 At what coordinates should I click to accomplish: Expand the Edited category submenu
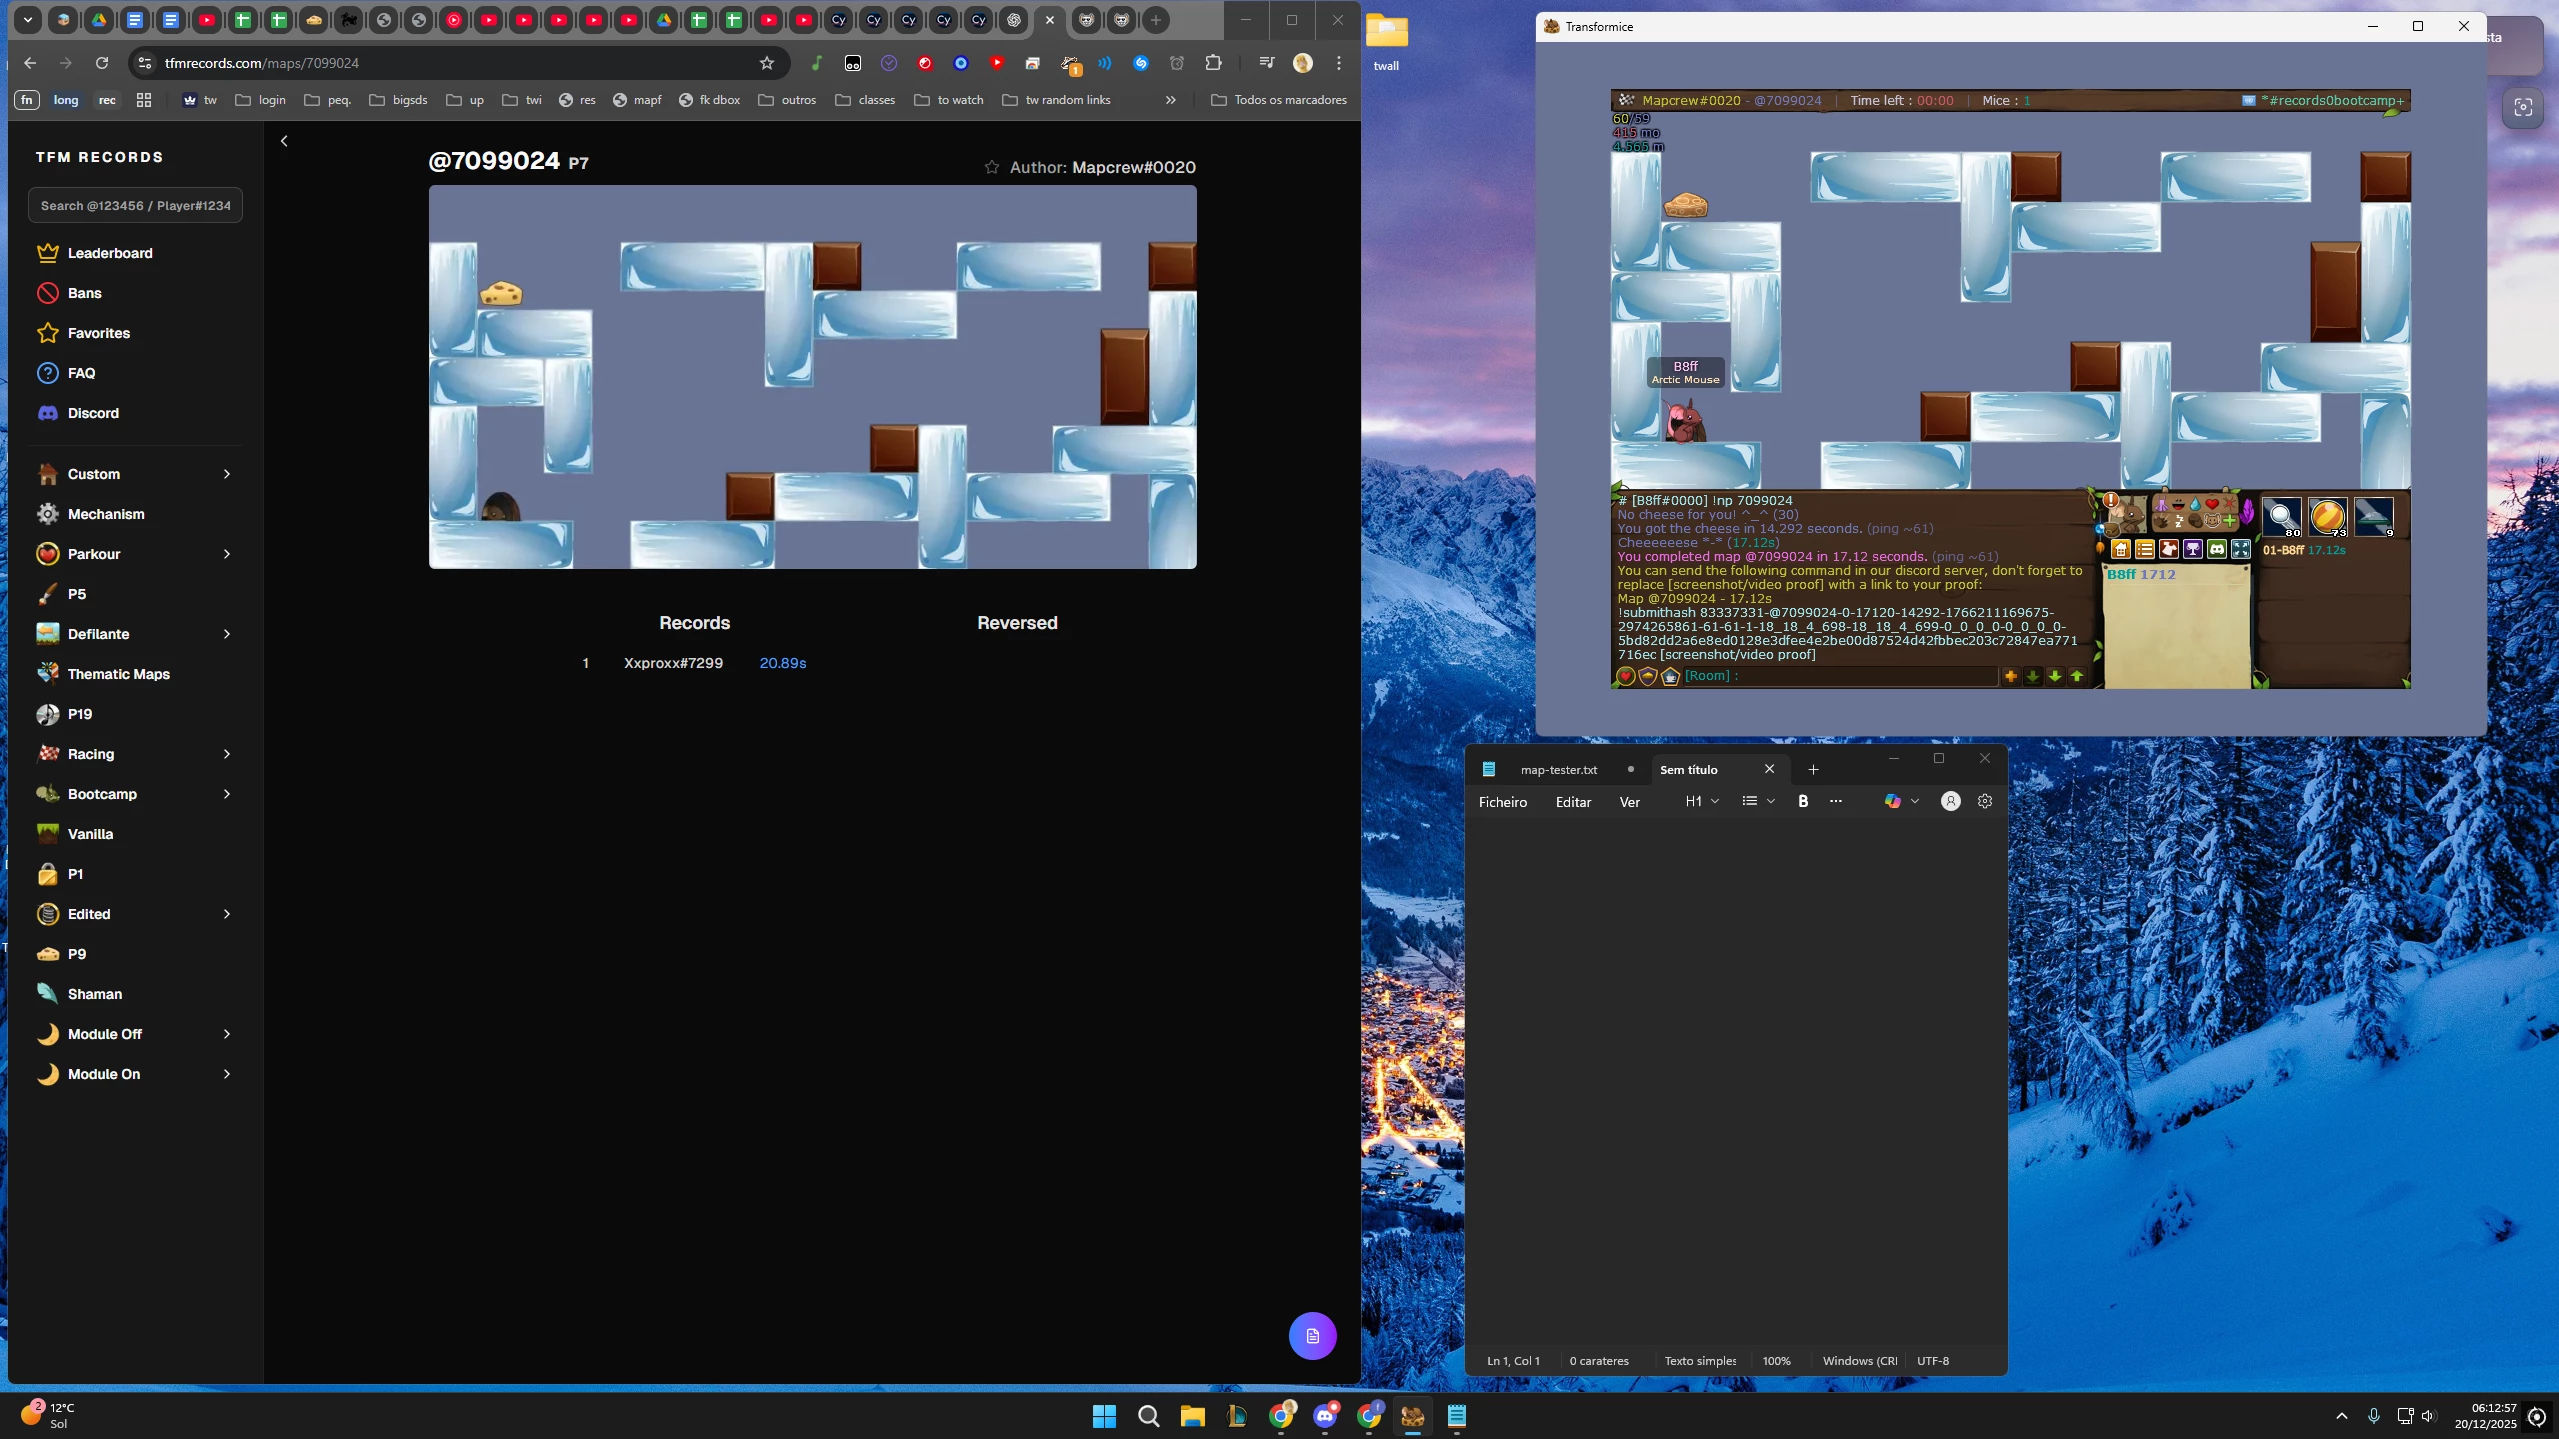[227, 914]
